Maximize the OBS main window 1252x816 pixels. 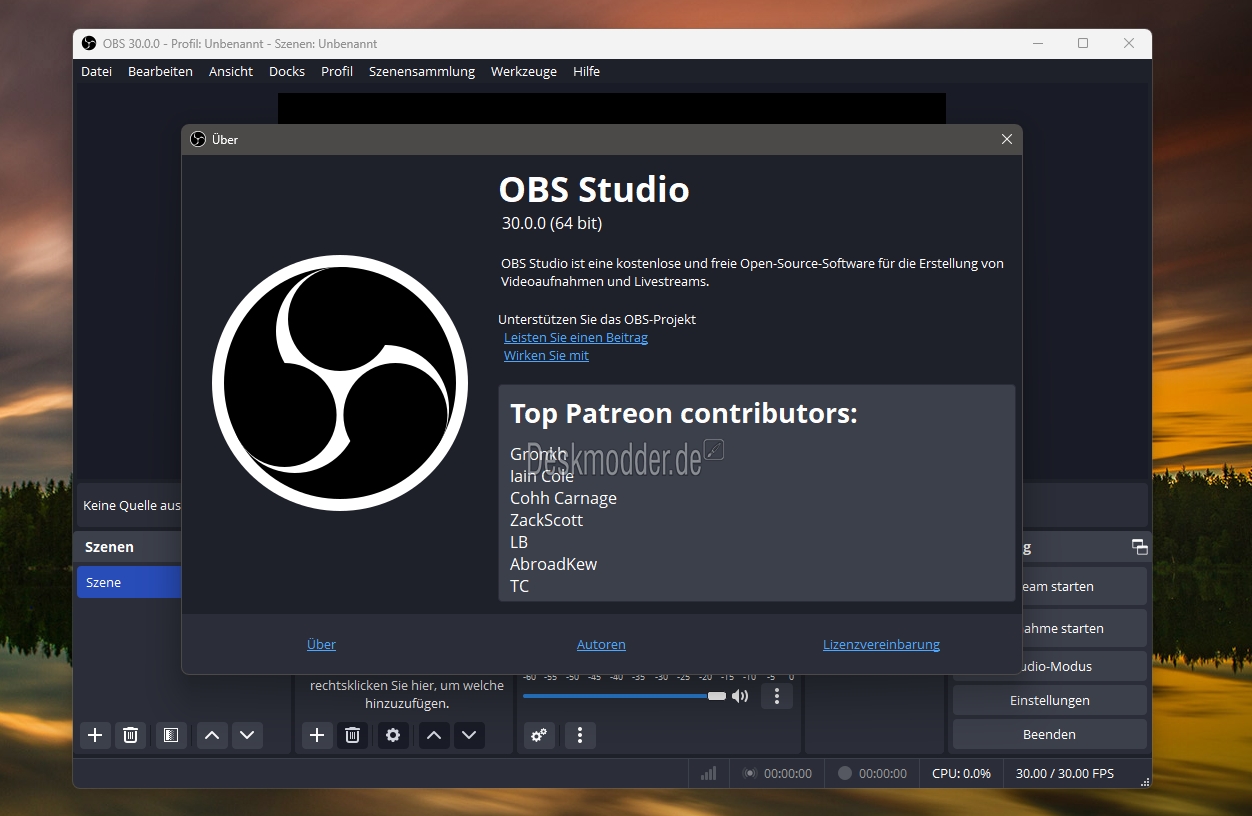pos(1083,44)
